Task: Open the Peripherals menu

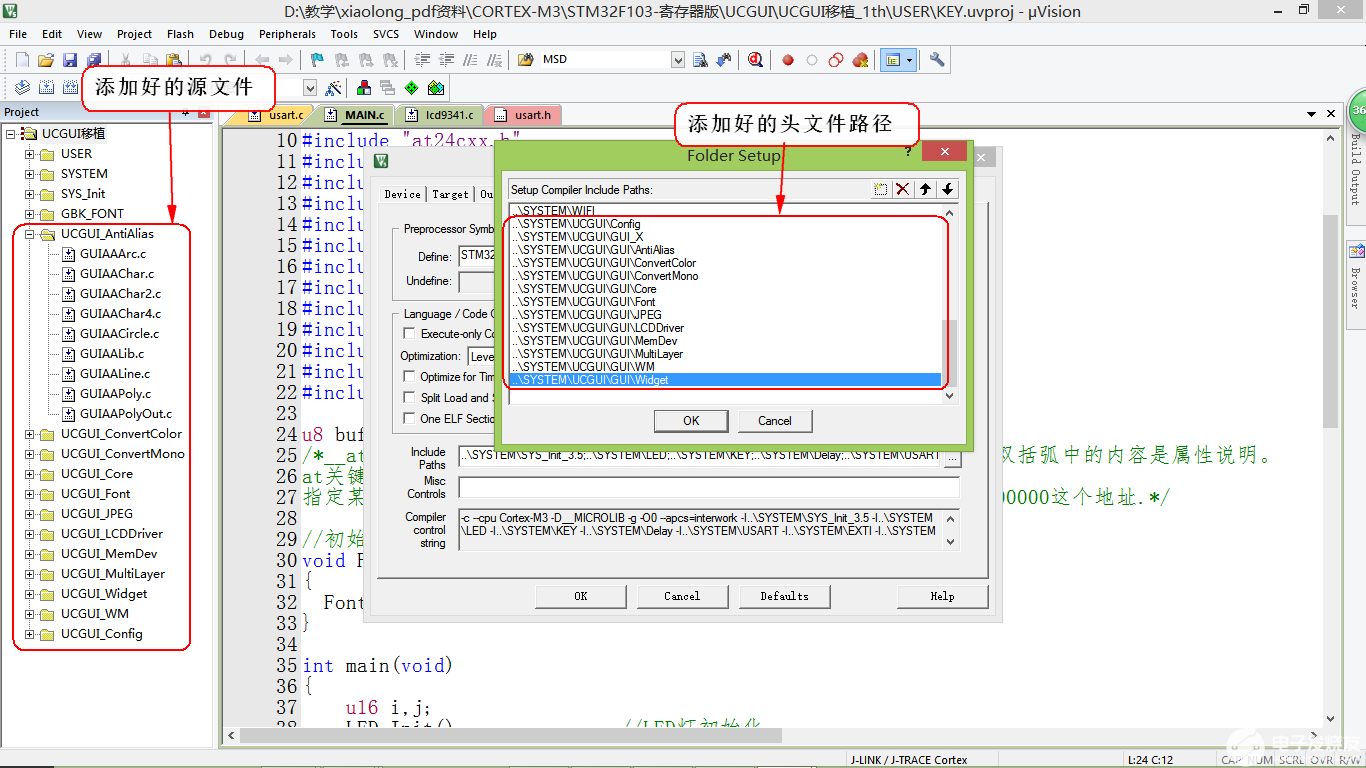Action: tap(287, 34)
